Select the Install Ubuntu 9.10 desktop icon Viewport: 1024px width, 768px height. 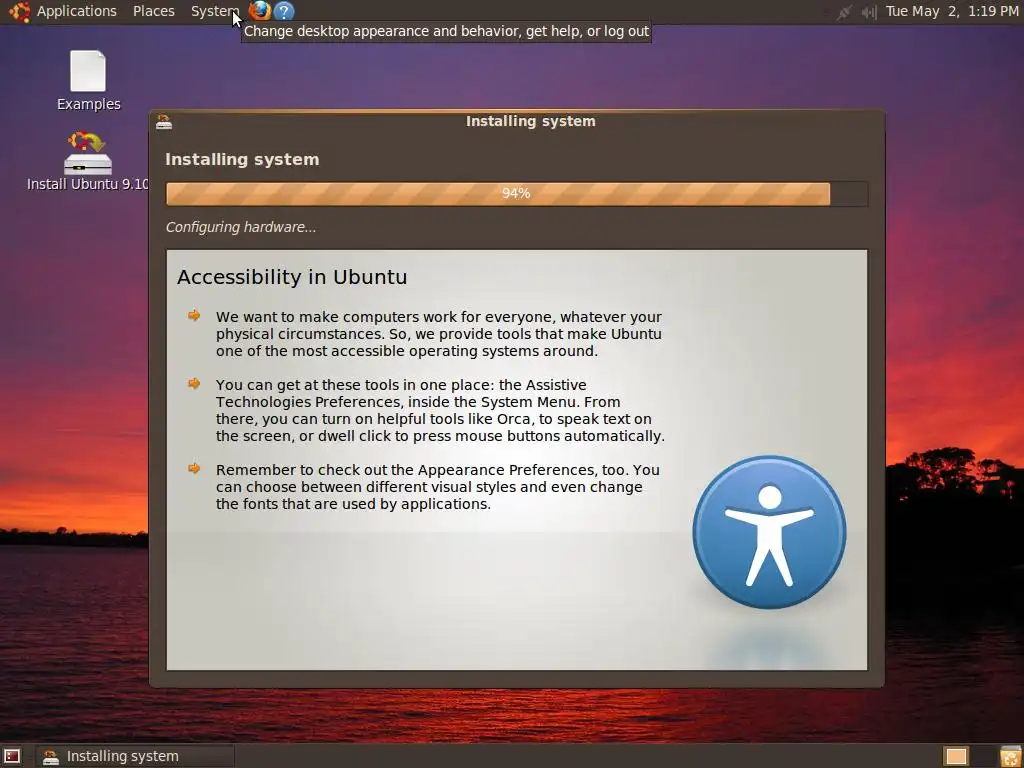(88, 161)
